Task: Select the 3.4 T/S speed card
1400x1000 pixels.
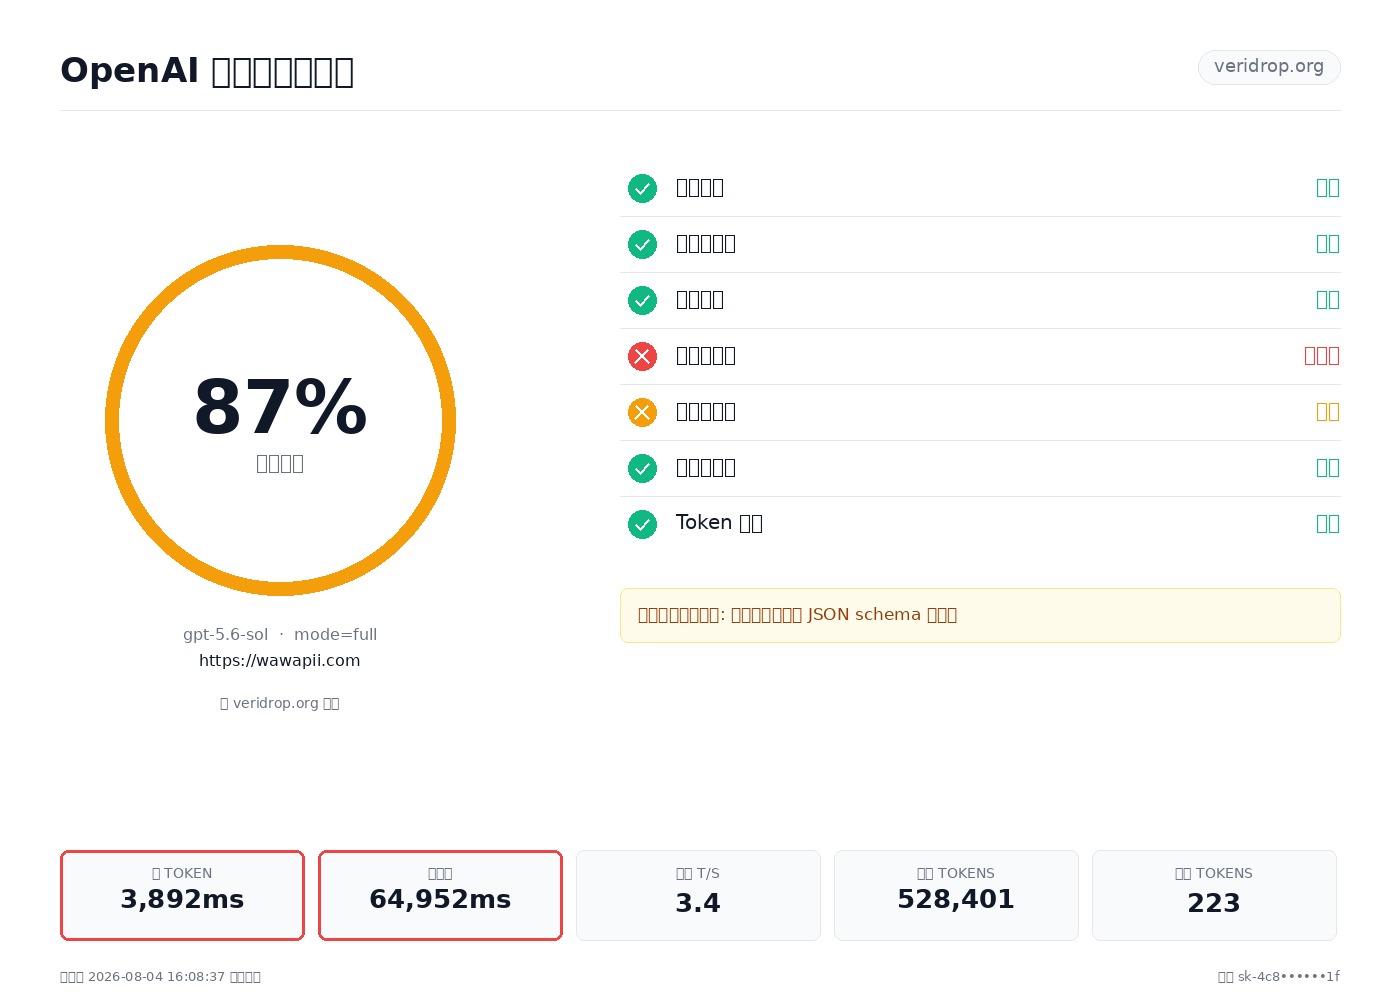Action: click(698, 895)
